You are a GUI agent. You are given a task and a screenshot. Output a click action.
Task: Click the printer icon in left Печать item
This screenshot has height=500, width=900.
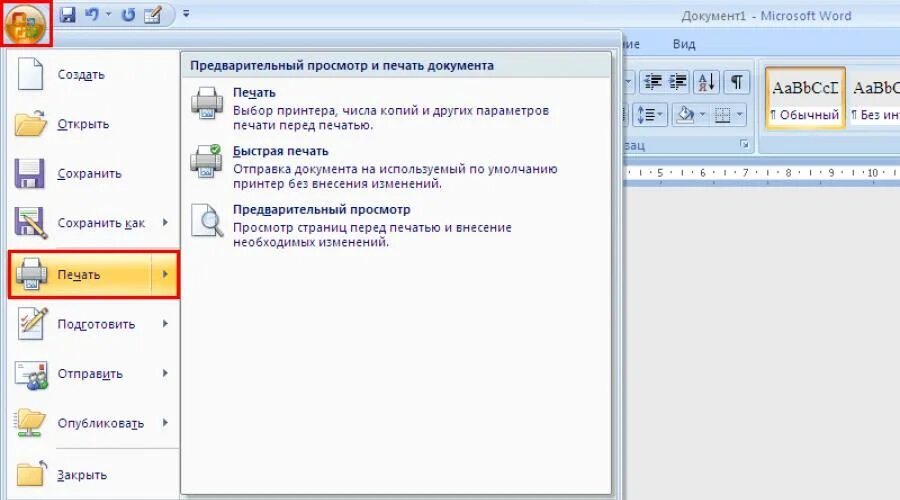pos(31,274)
